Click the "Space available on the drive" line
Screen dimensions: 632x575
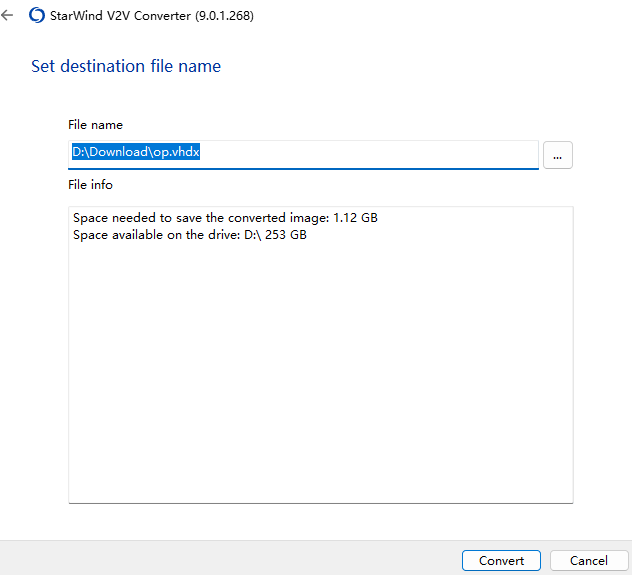pos(160,235)
